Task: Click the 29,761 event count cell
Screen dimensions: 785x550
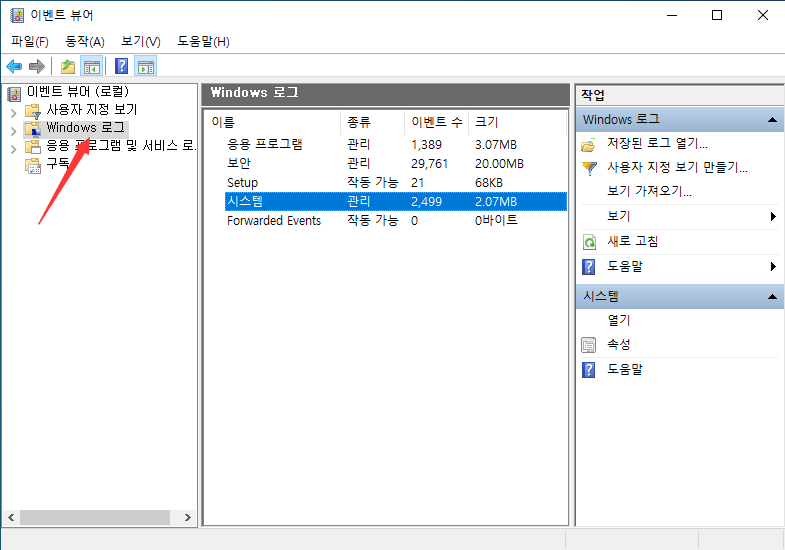Action: click(x=430, y=164)
